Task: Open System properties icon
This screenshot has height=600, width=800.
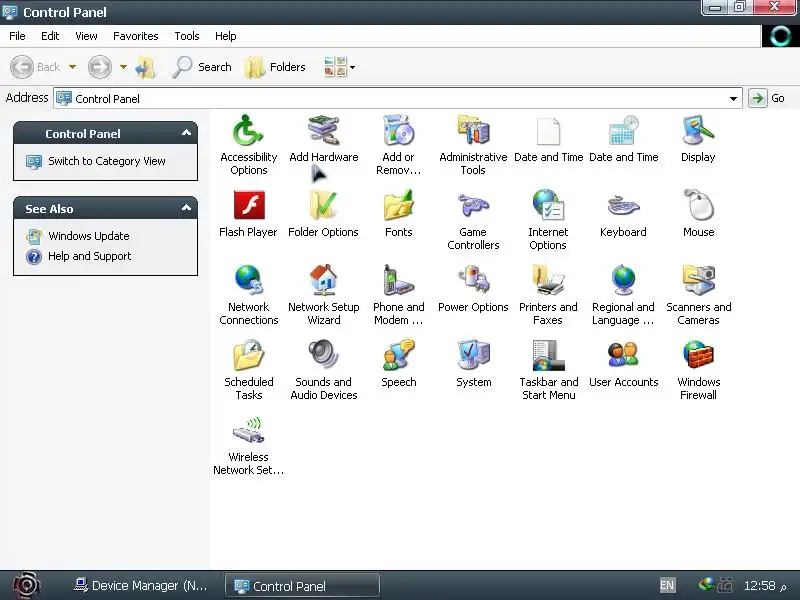Action: pos(473,363)
